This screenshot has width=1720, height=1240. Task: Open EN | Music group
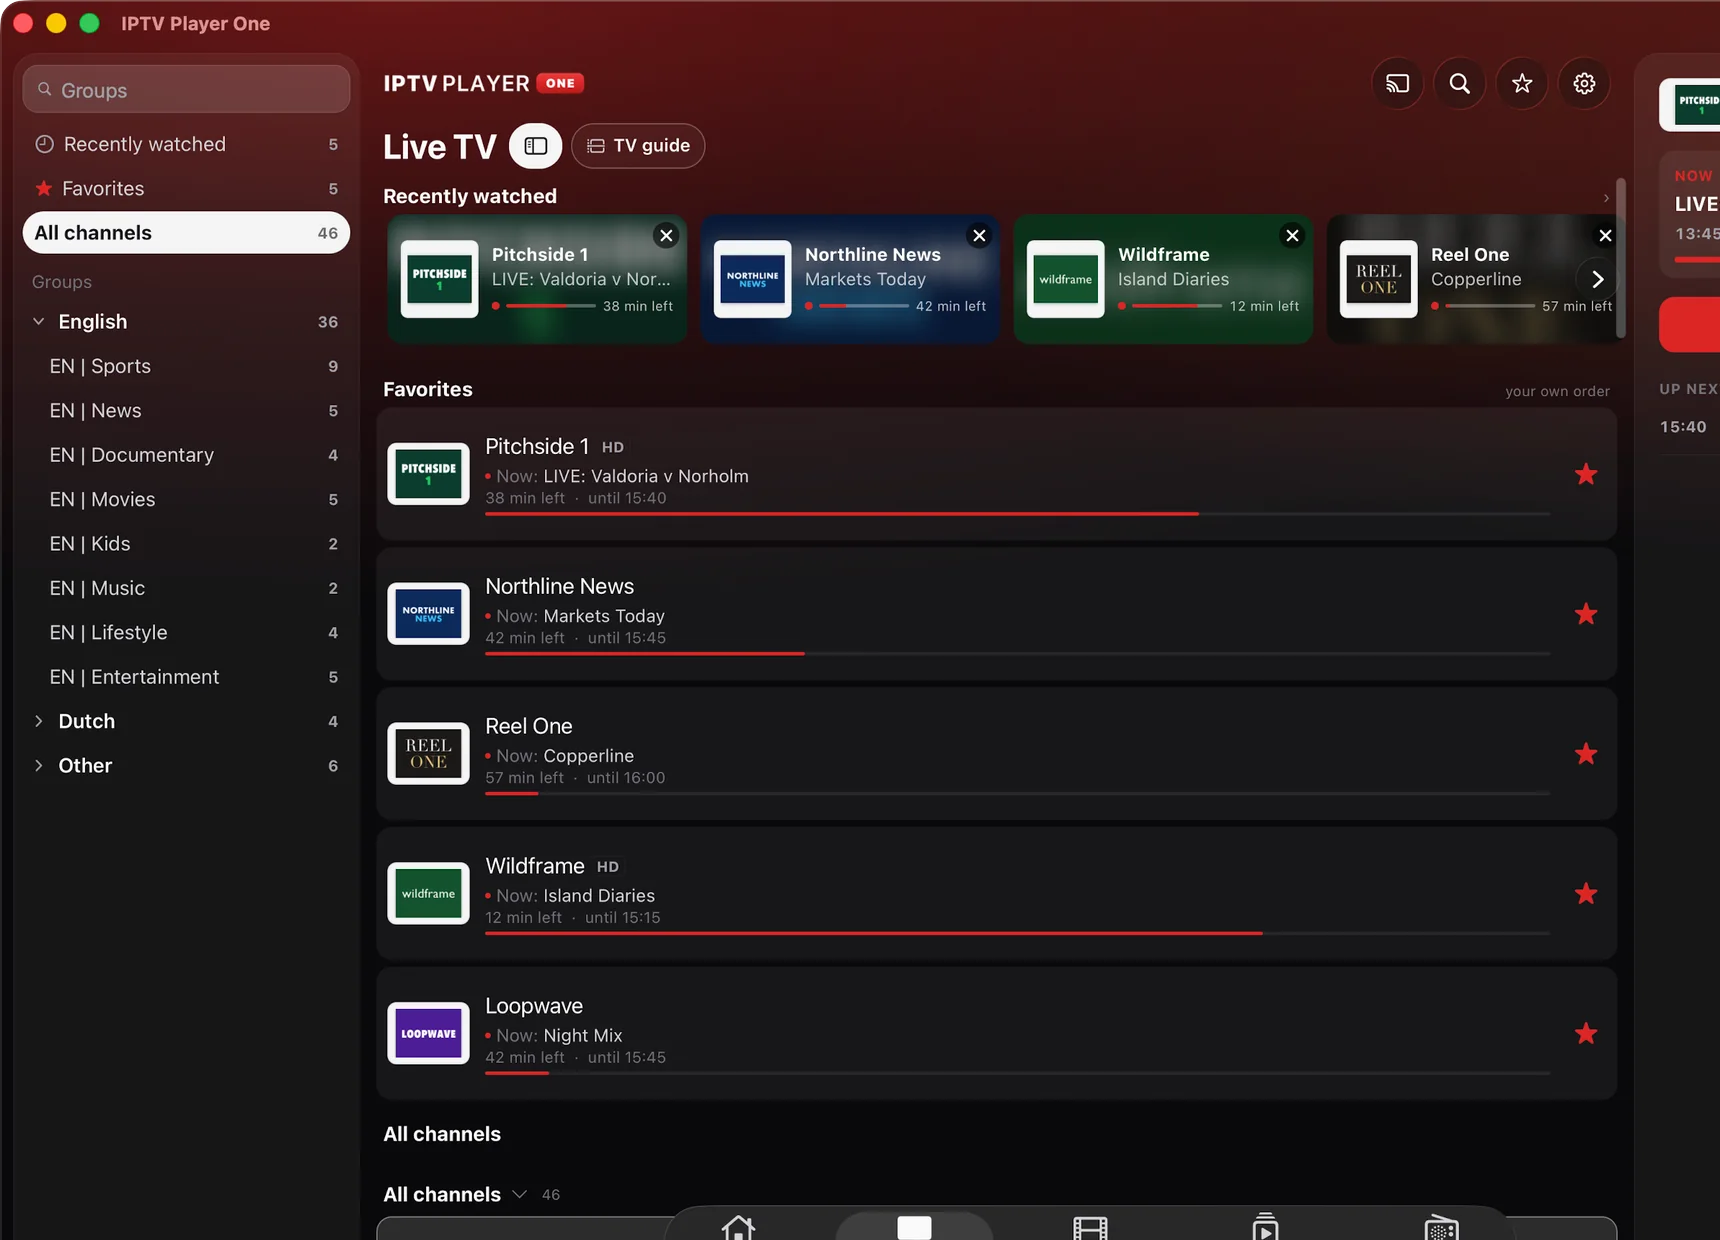pos(186,588)
